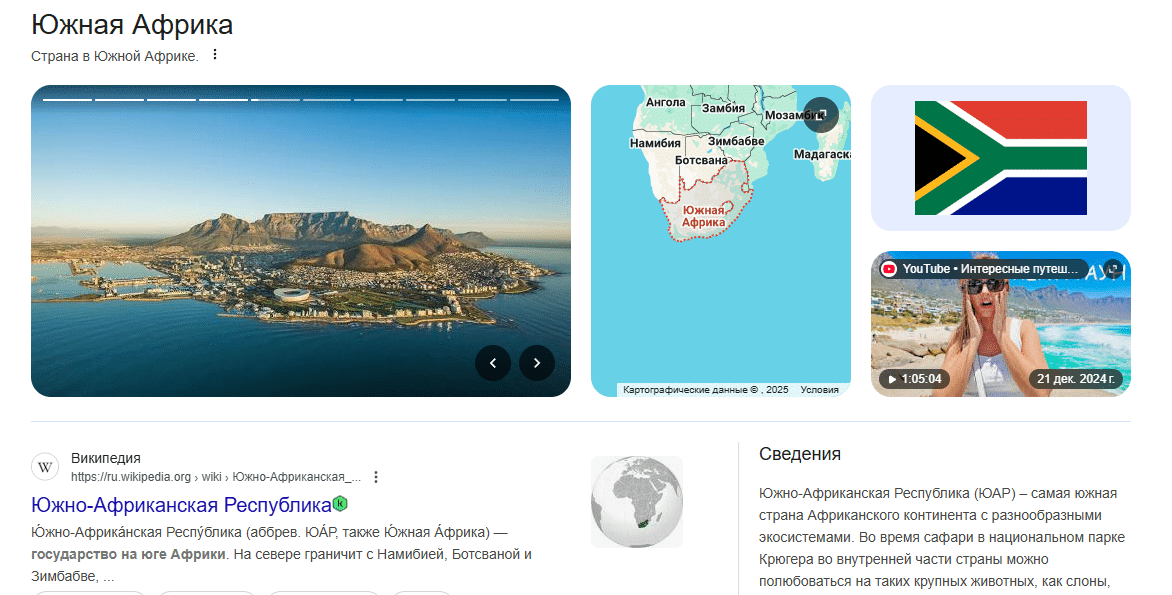This screenshot has height=595, width=1172.
Task: Click the play icon beside 1:05:04
Action: [x=889, y=379]
